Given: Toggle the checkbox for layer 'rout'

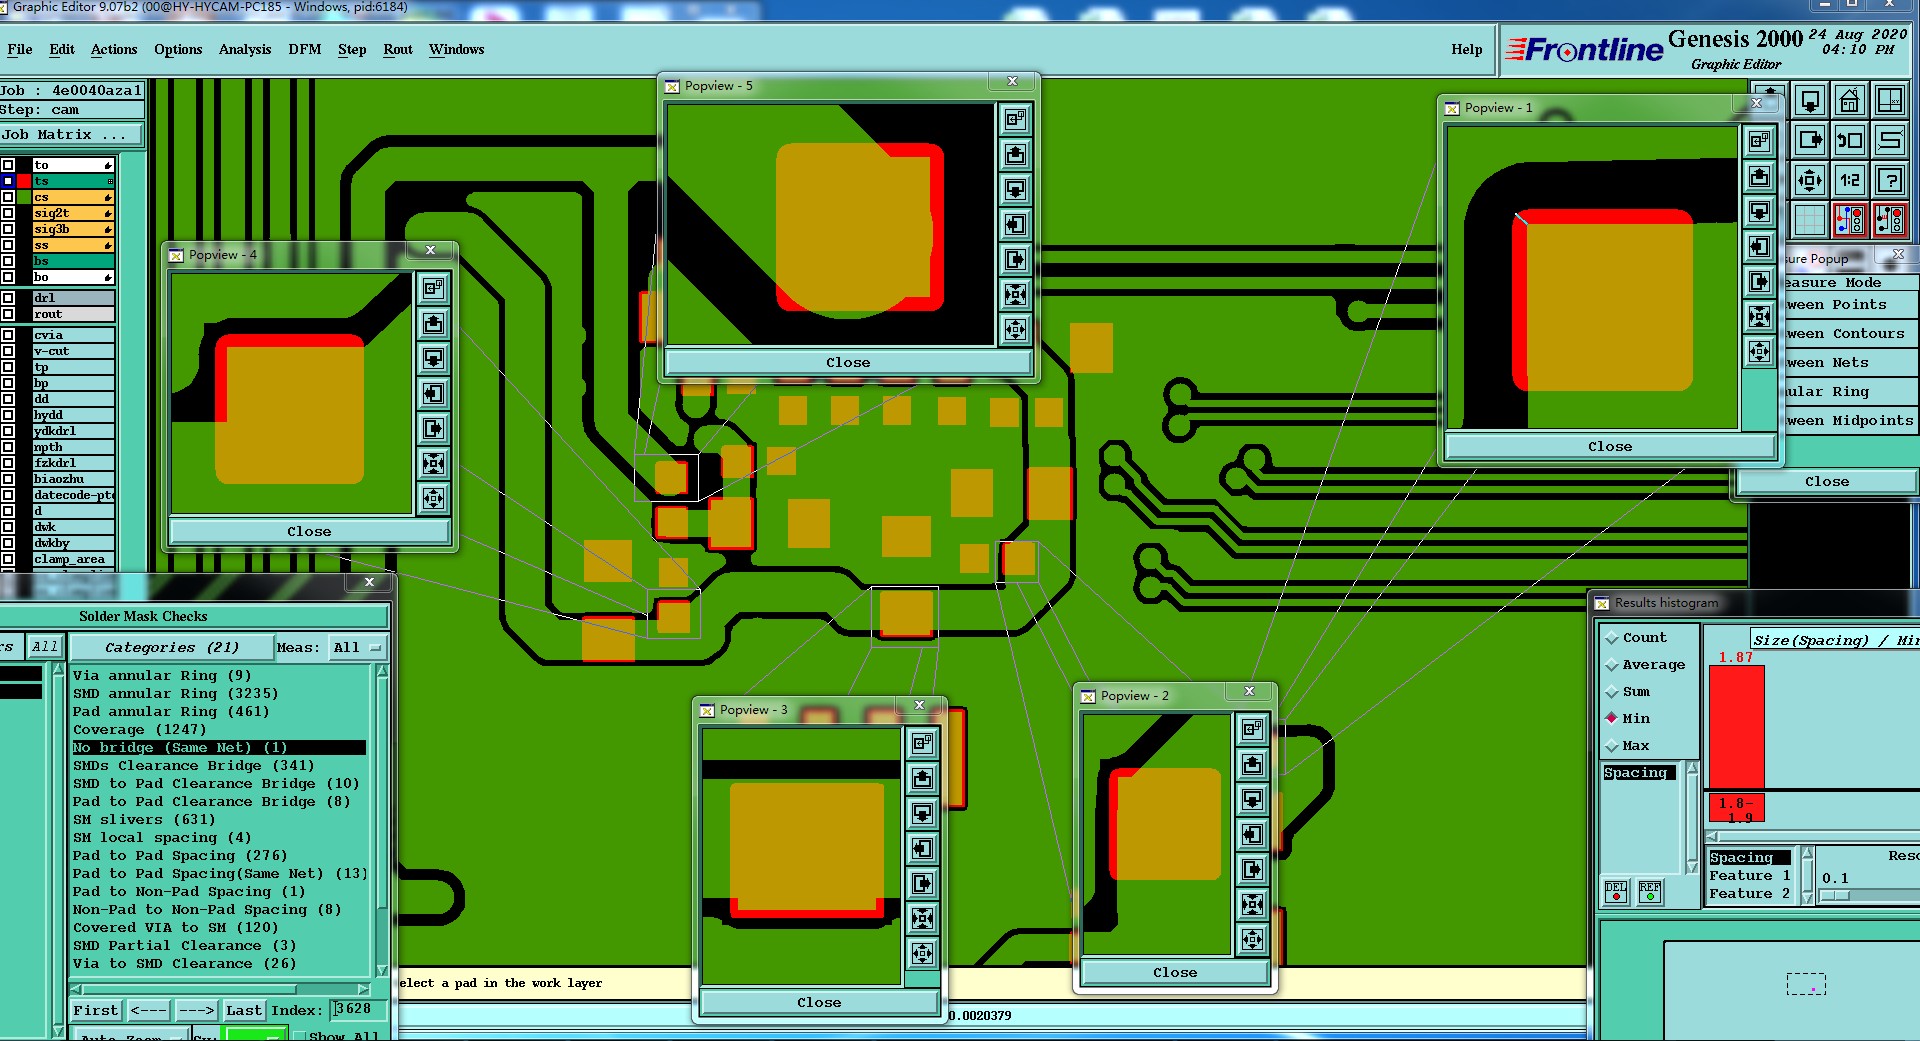Looking at the screenshot, I should coord(8,314).
